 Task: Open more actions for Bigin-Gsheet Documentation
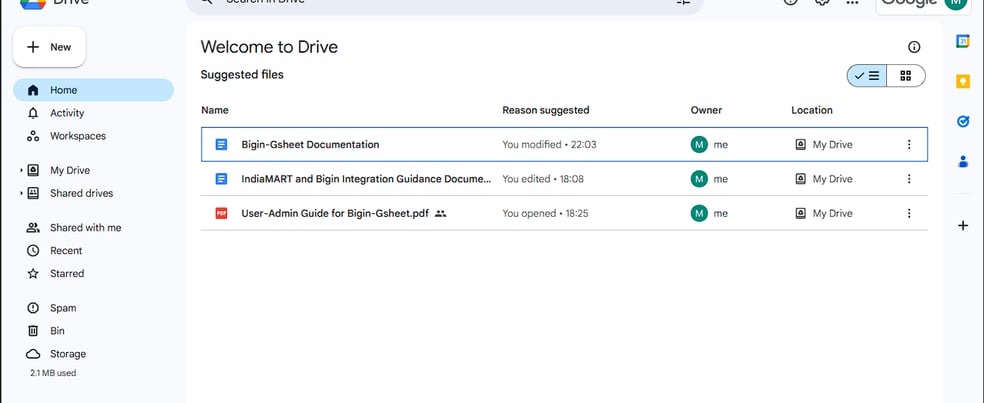[909, 144]
